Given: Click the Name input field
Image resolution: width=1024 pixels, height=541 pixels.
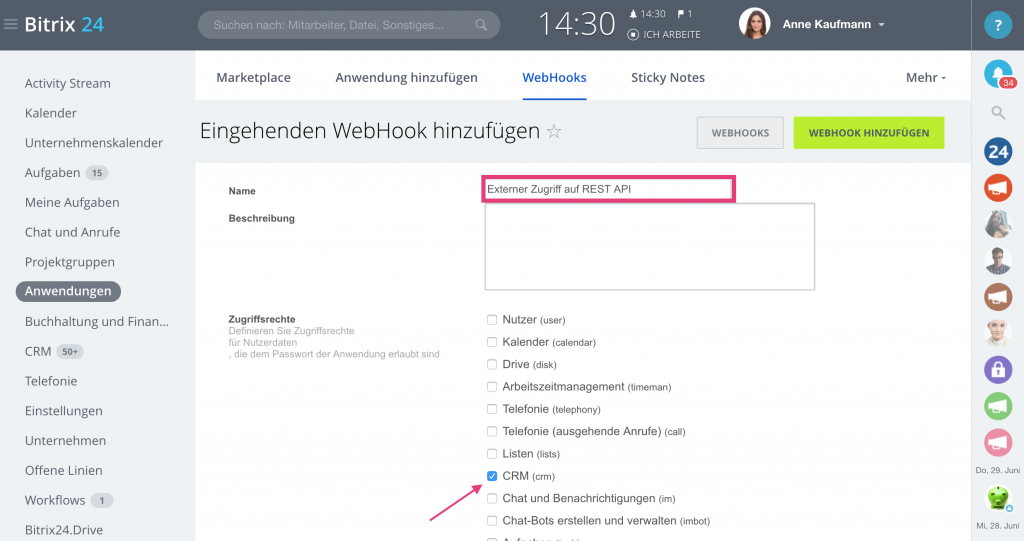Looking at the screenshot, I should click(609, 189).
